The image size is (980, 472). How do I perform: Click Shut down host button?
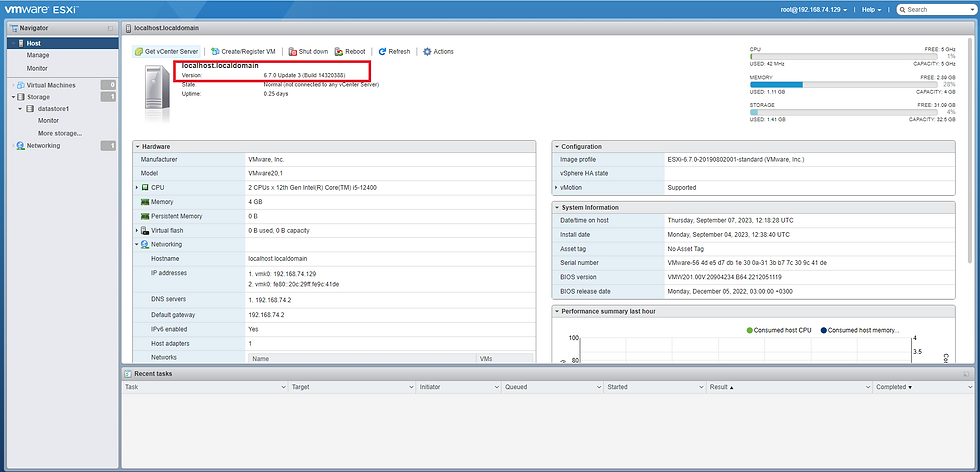tap(308, 52)
